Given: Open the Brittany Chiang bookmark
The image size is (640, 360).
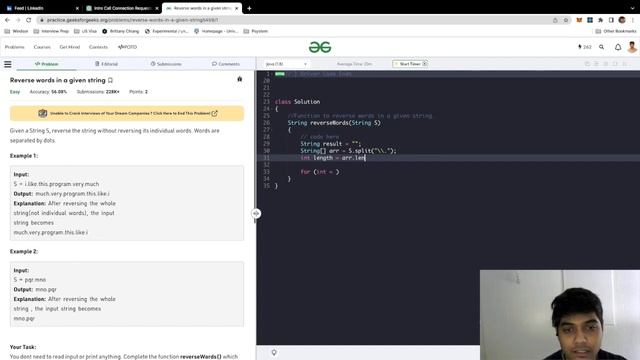Looking at the screenshot, I should point(120,31).
